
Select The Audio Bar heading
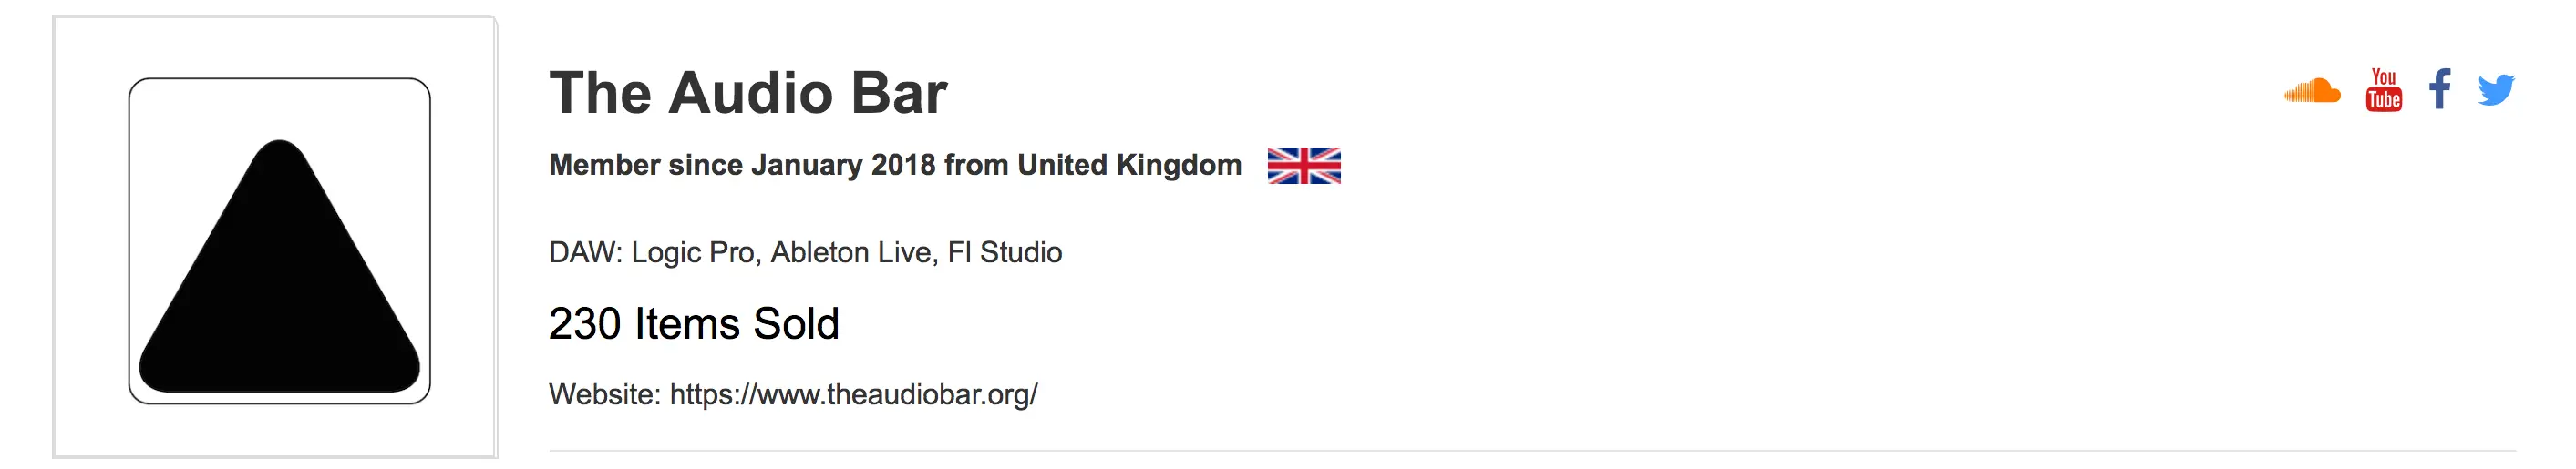(x=747, y=93)
